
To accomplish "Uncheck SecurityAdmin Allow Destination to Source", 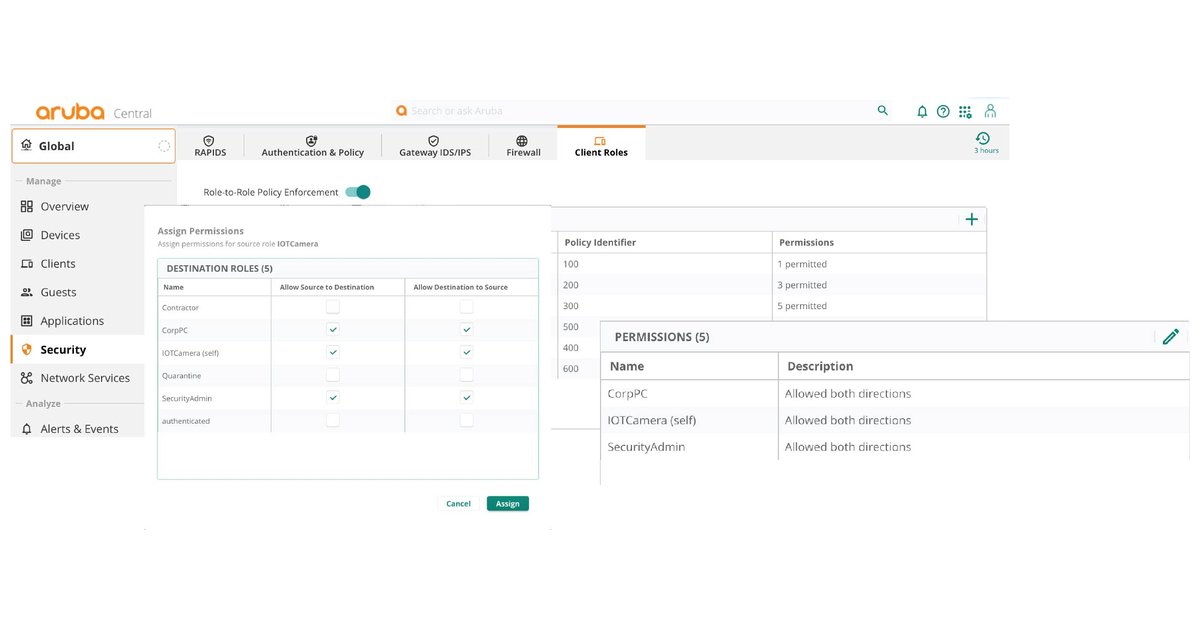I will pyautogui.click(x=466, y=398).
